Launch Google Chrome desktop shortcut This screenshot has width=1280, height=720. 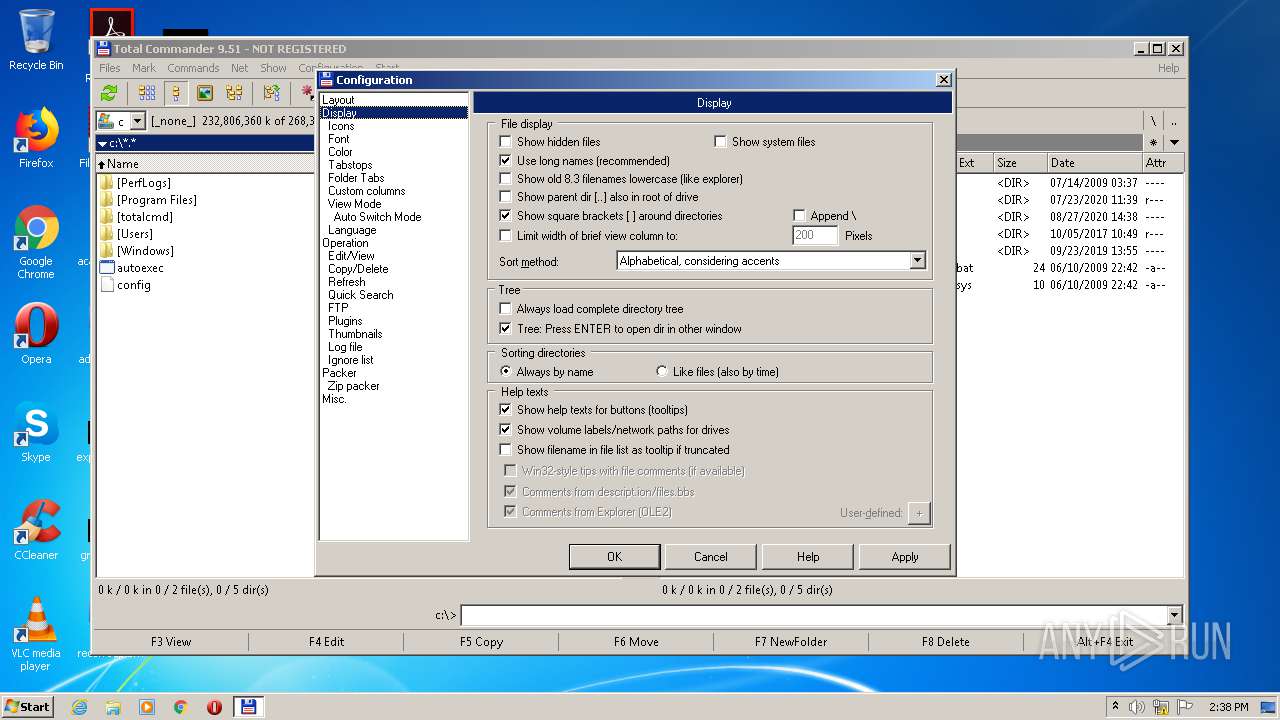coord(36,242)
